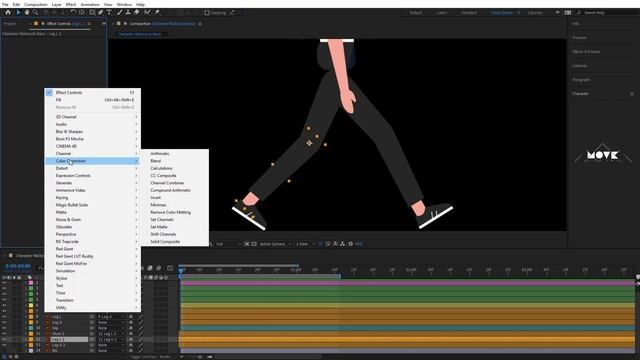
Task: Select the Rectangle shape tool
Action: click(92, 13)
